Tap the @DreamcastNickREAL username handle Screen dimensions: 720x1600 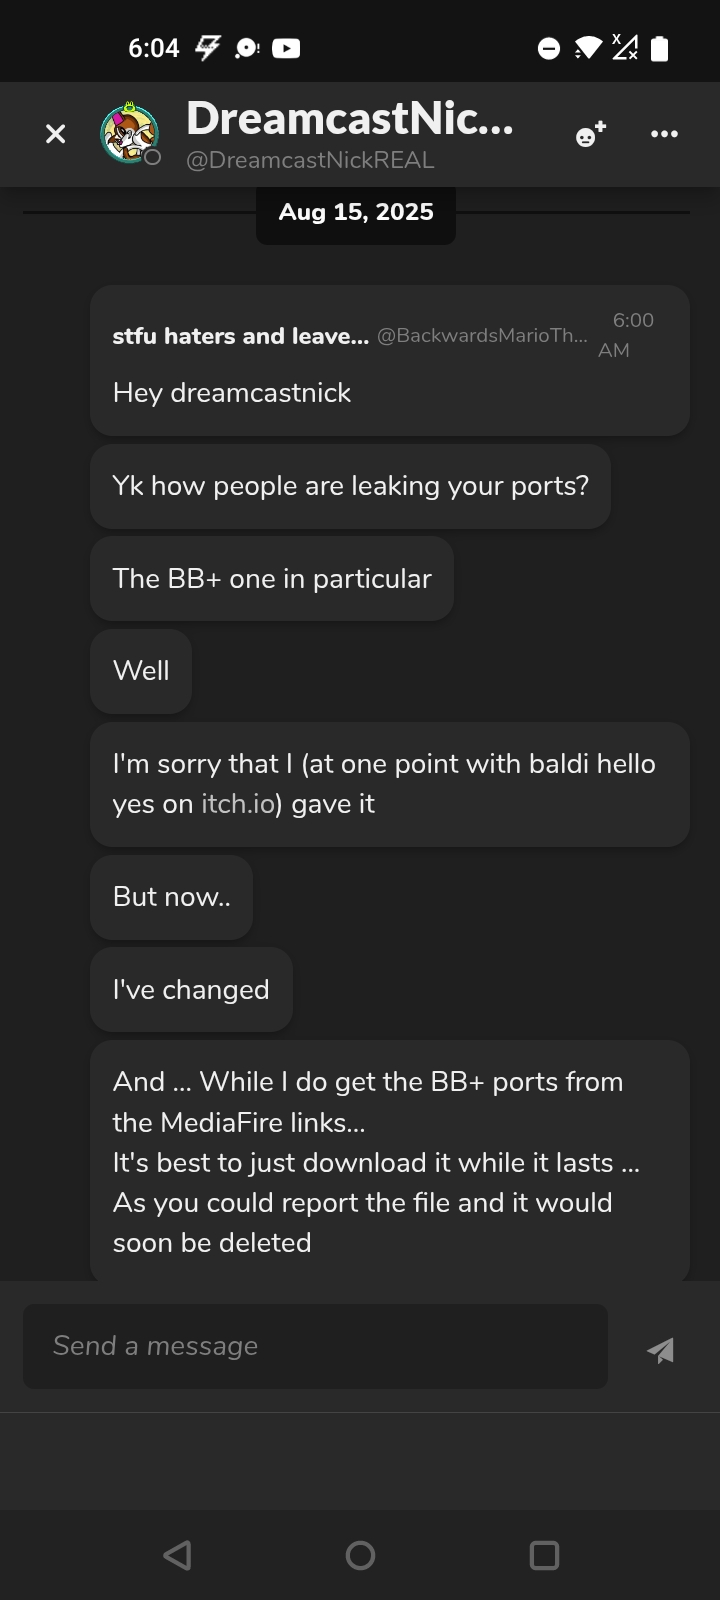310,160
